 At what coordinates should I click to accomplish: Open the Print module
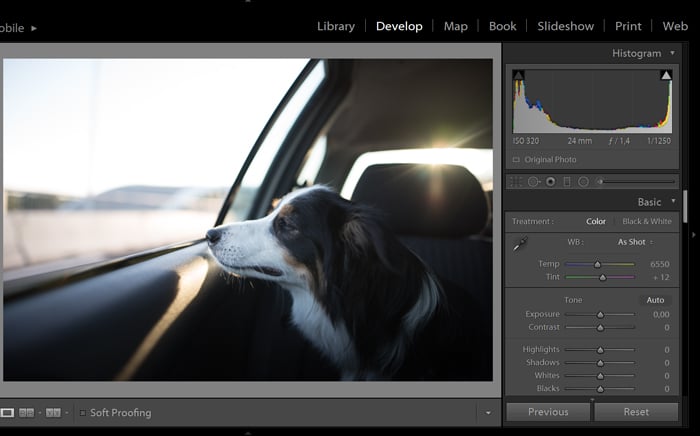point(628,26)
